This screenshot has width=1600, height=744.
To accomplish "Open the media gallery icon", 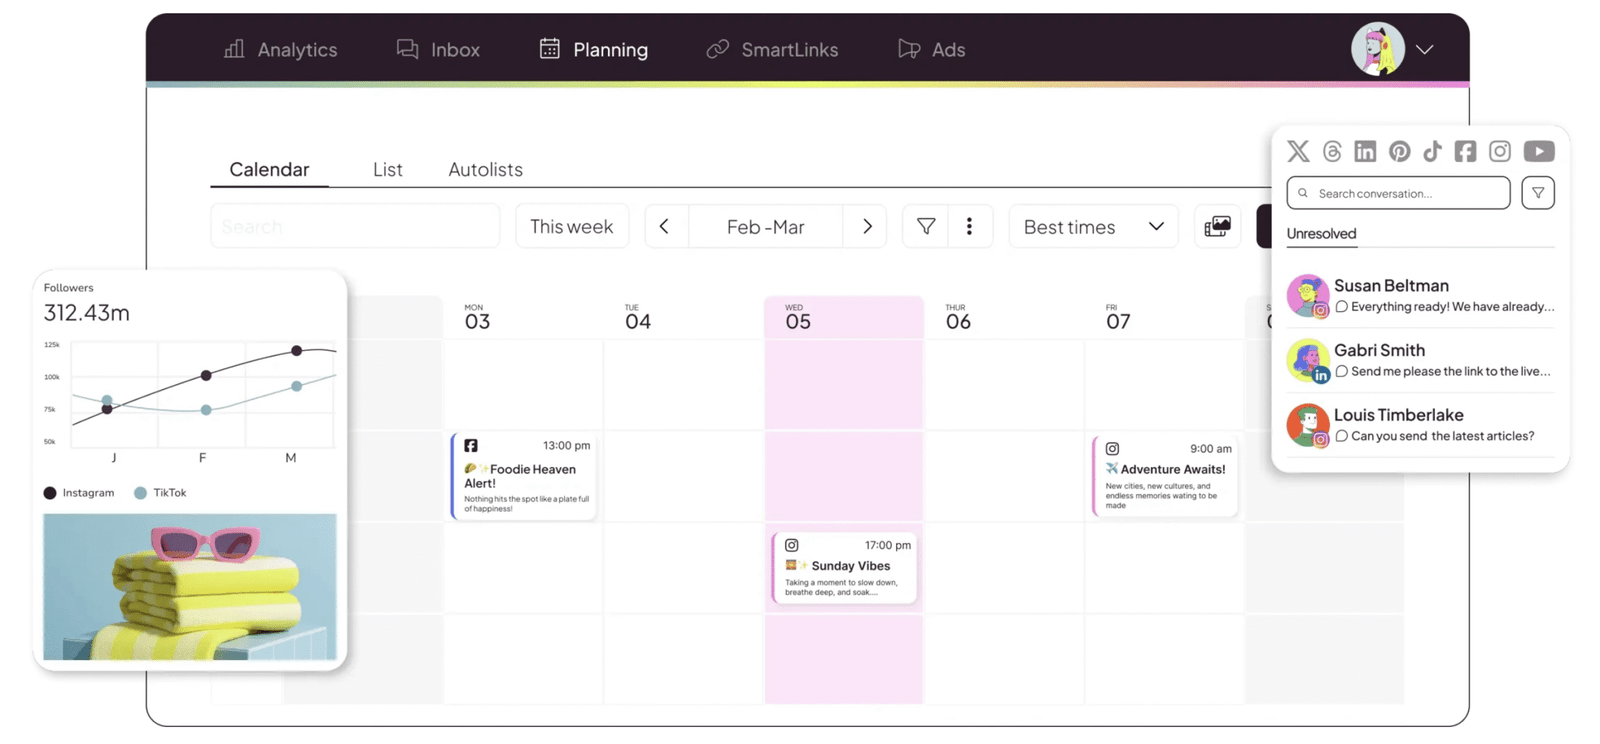I will [x=1217, y=227].
